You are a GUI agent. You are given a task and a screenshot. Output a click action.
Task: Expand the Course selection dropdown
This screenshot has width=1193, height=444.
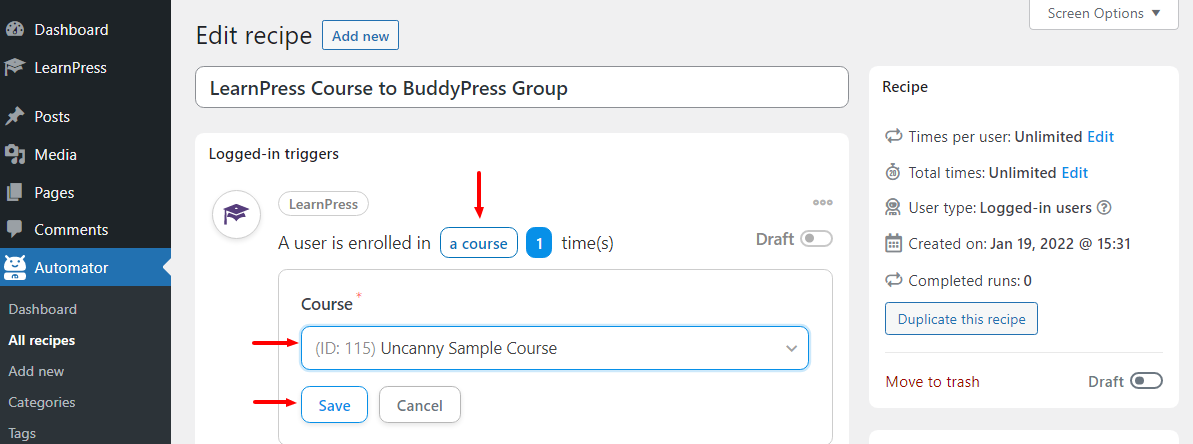[555, 348]
